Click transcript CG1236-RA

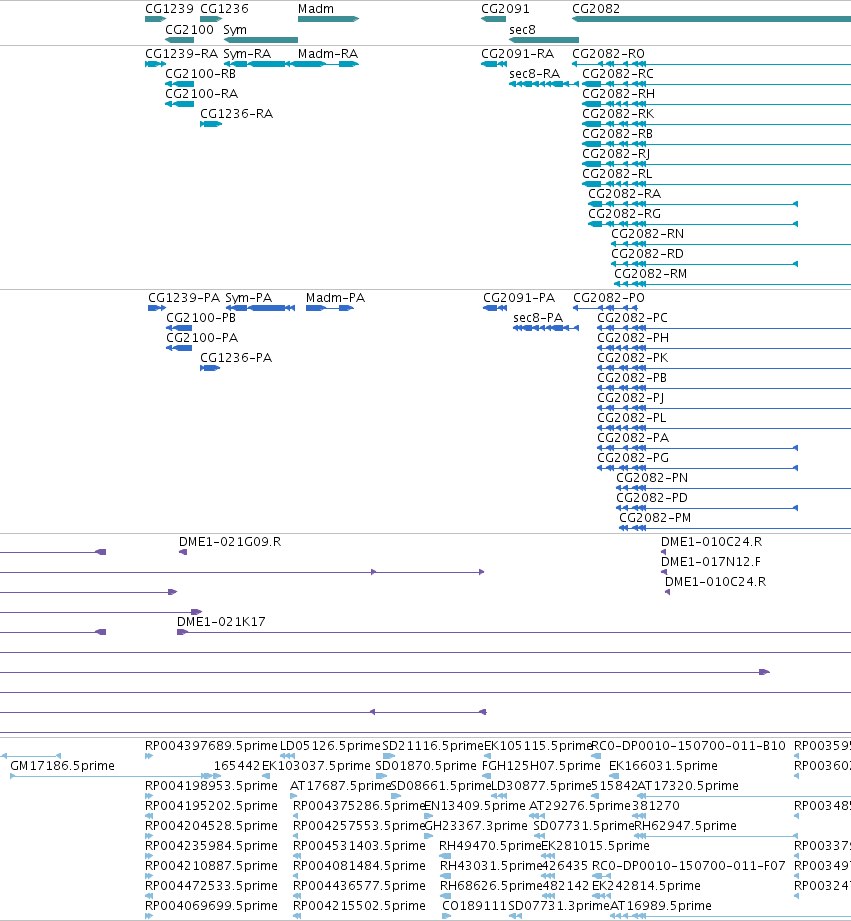tap(237, 114)
